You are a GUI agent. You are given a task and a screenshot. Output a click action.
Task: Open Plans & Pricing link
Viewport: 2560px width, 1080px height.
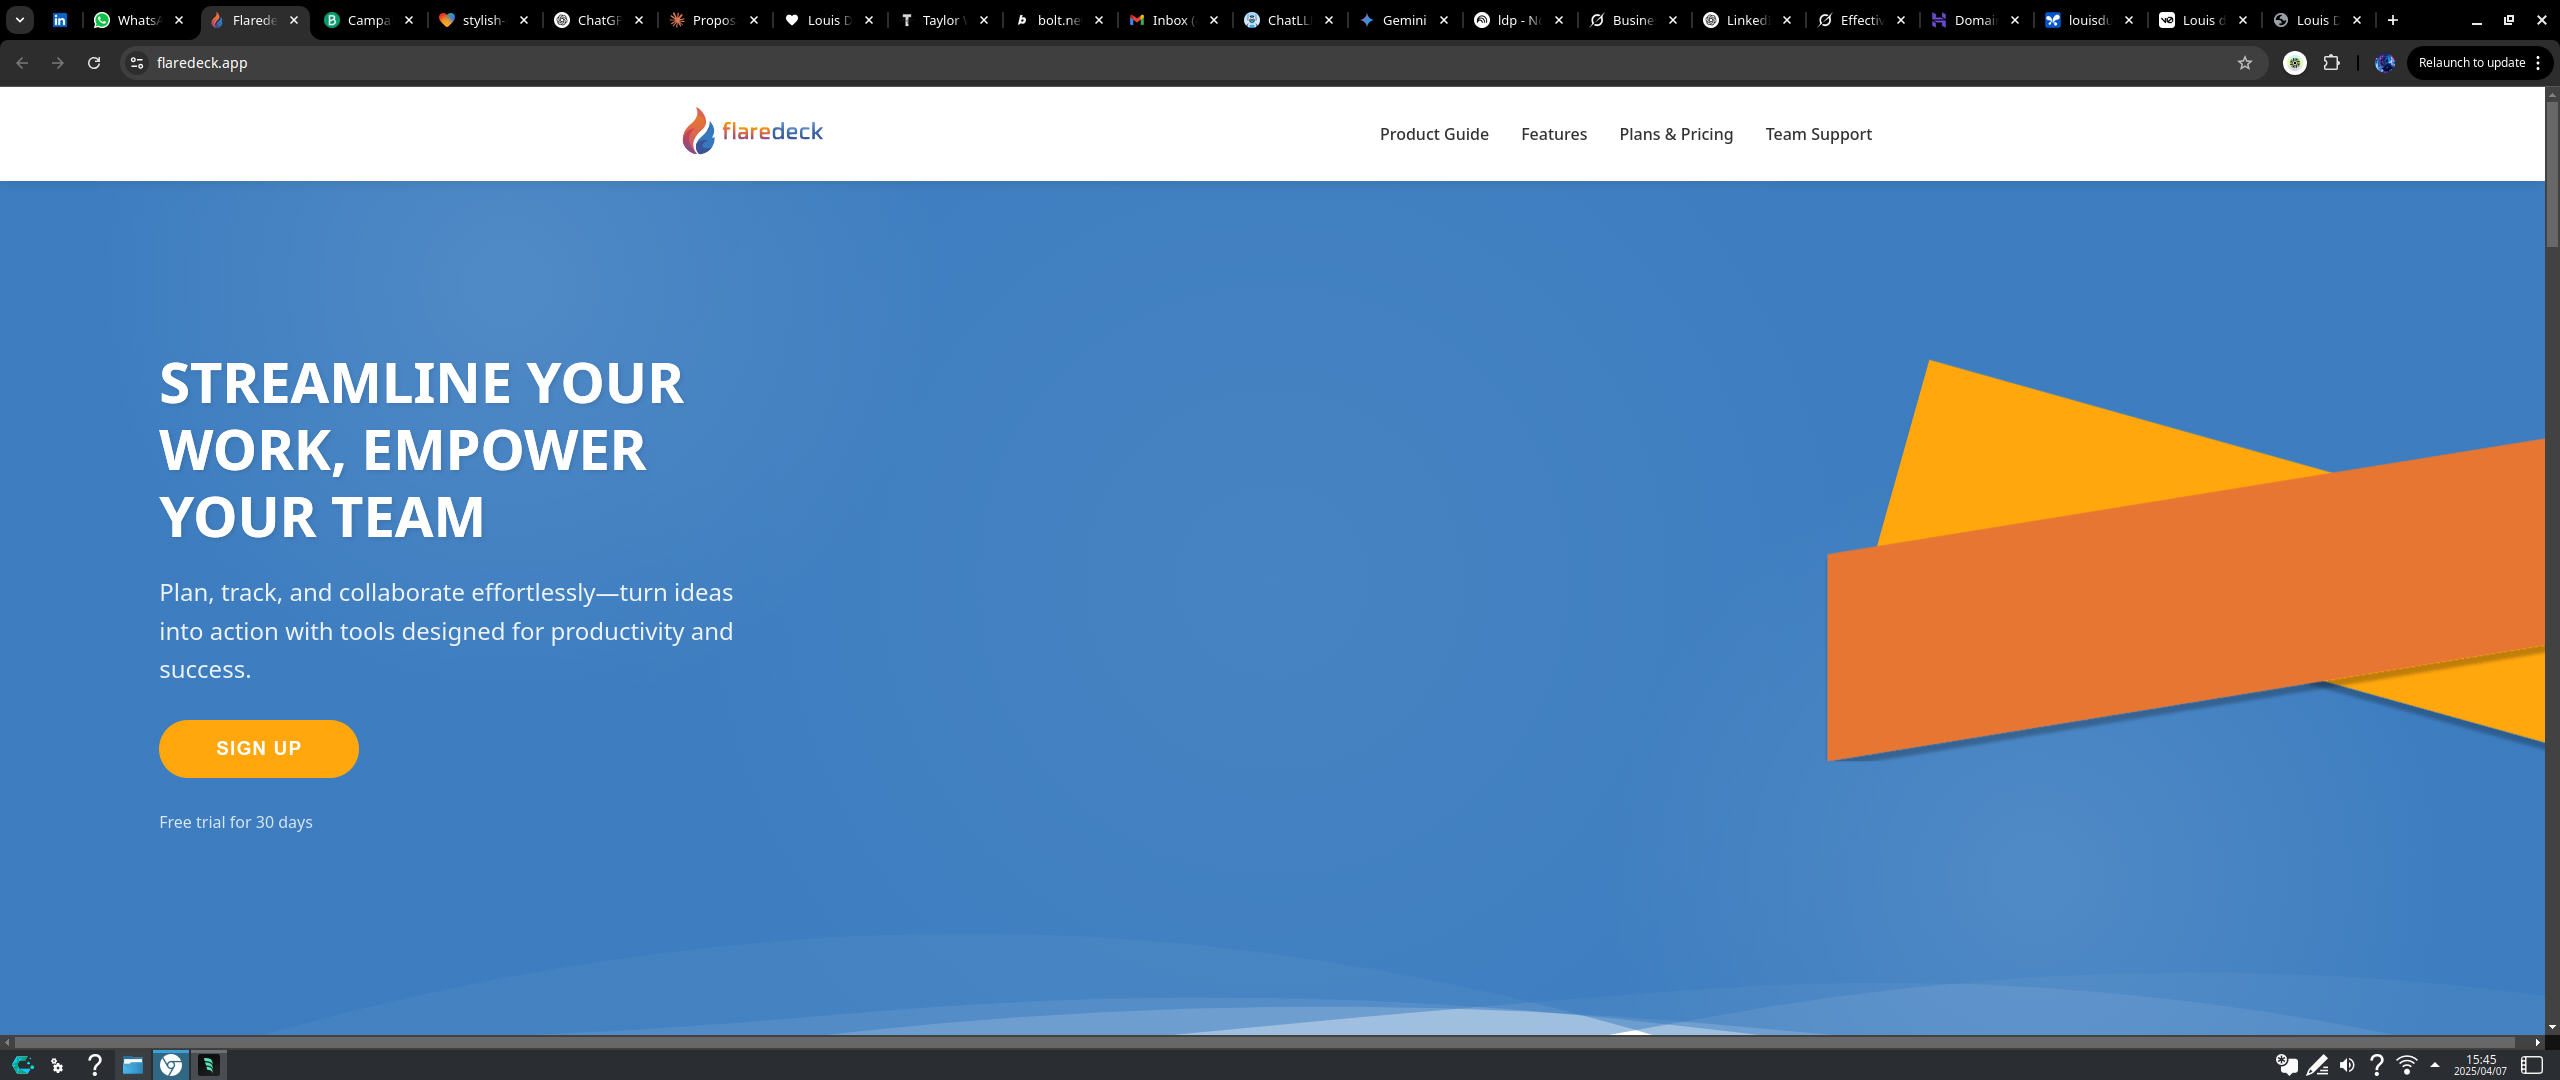[x=1676, y=133]
